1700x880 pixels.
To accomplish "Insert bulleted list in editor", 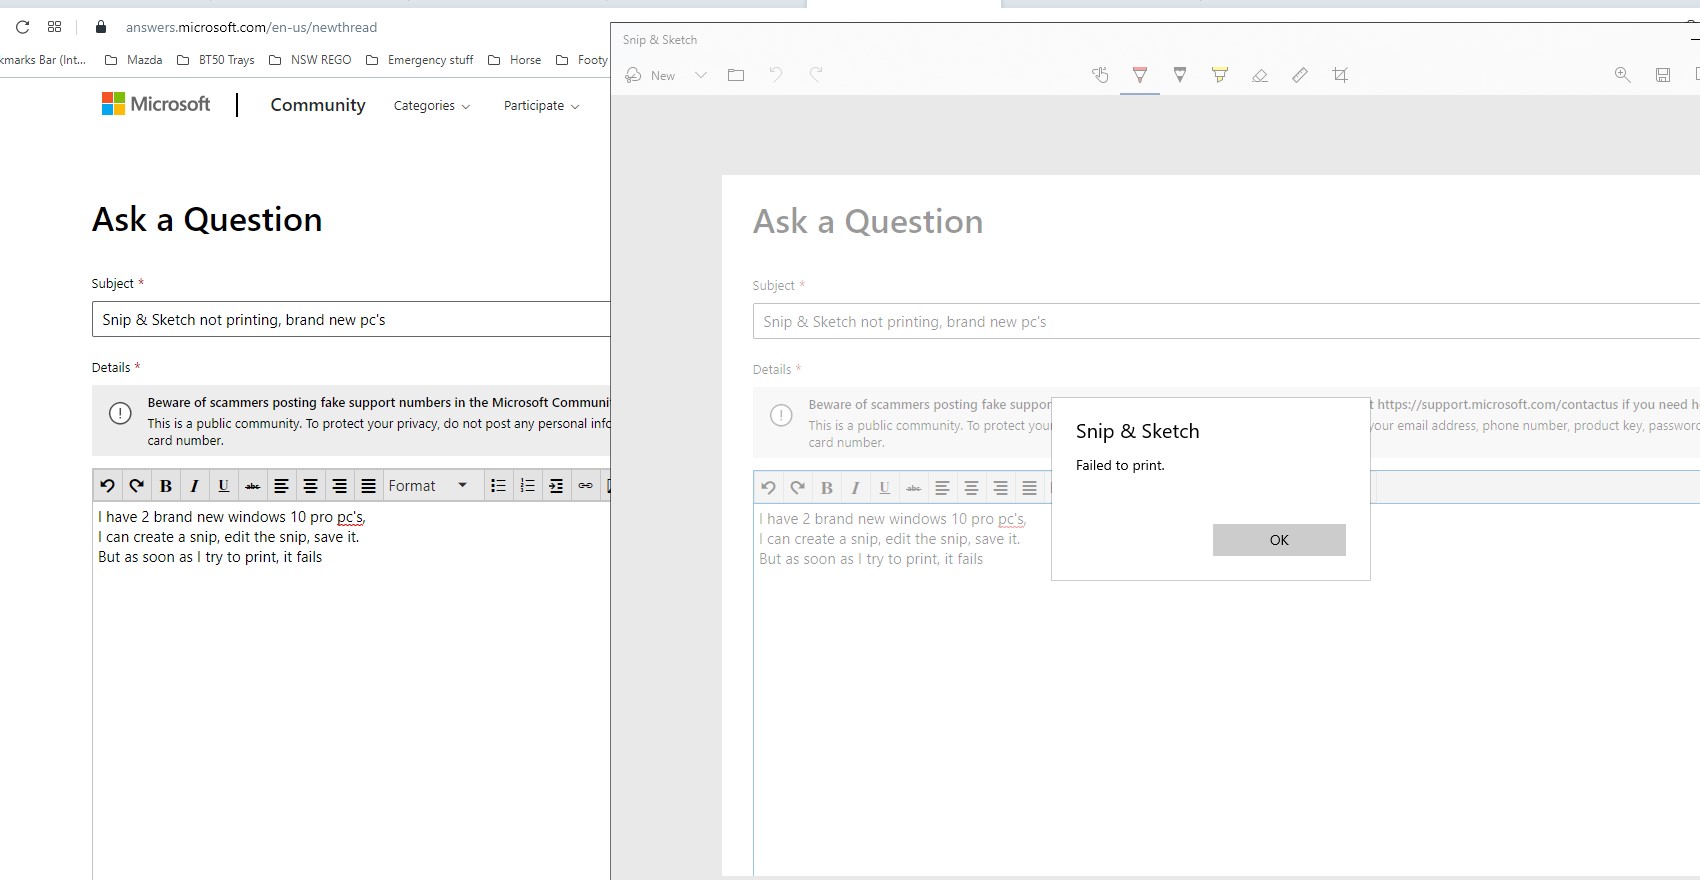I will [498, 486].
